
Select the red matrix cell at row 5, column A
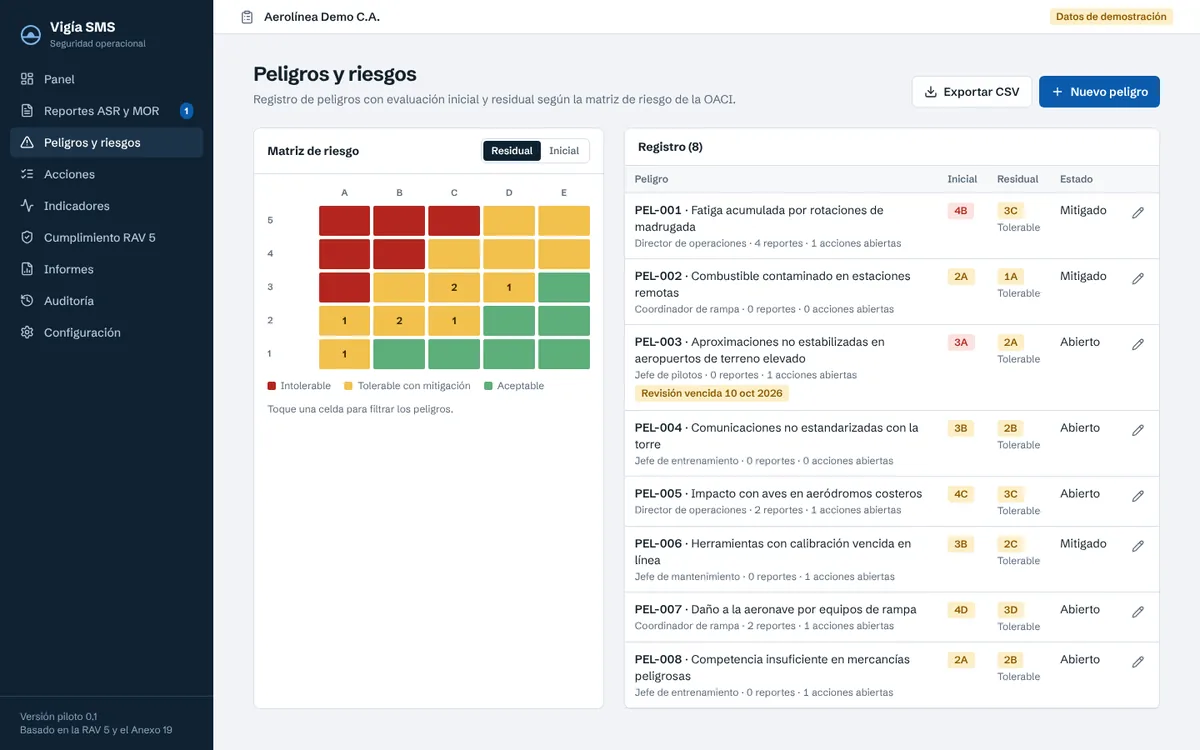coord(345,221)
